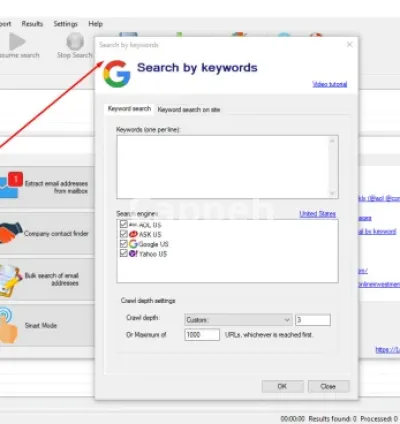Click the keywords box scroll-up arrow
Image resolution: width=400 pixels, height=424 pixels.
pyautogui.click(x=332, y=141)
